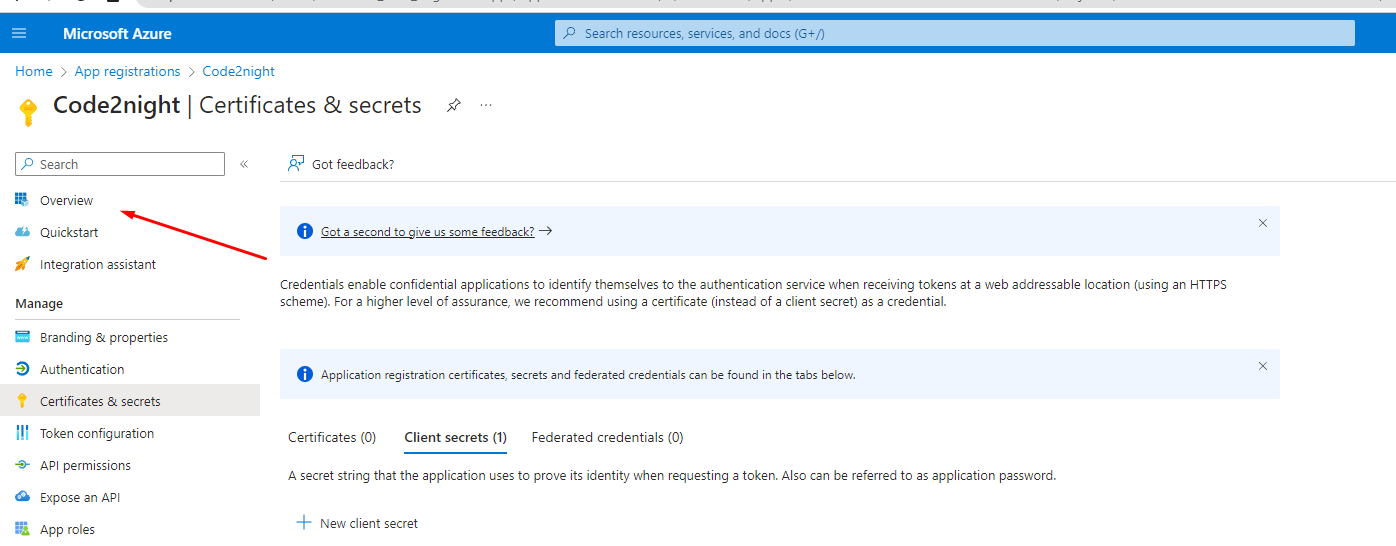The width and height of the screenshot is (1396, 546).
Task: Click the magnifier icon in global search
Action: click(570, 33)
